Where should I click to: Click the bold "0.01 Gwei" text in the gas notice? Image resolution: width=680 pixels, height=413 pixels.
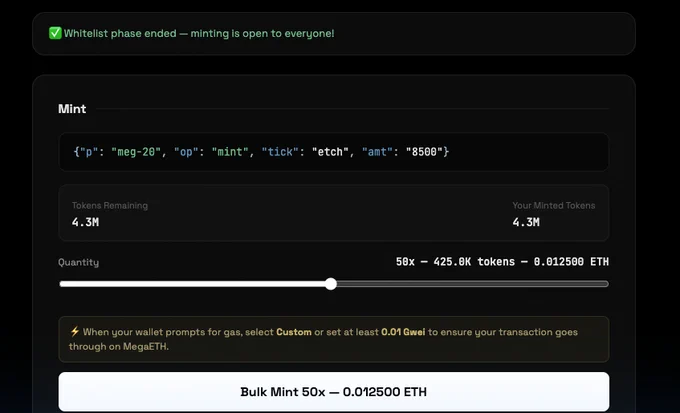(403, 332)
